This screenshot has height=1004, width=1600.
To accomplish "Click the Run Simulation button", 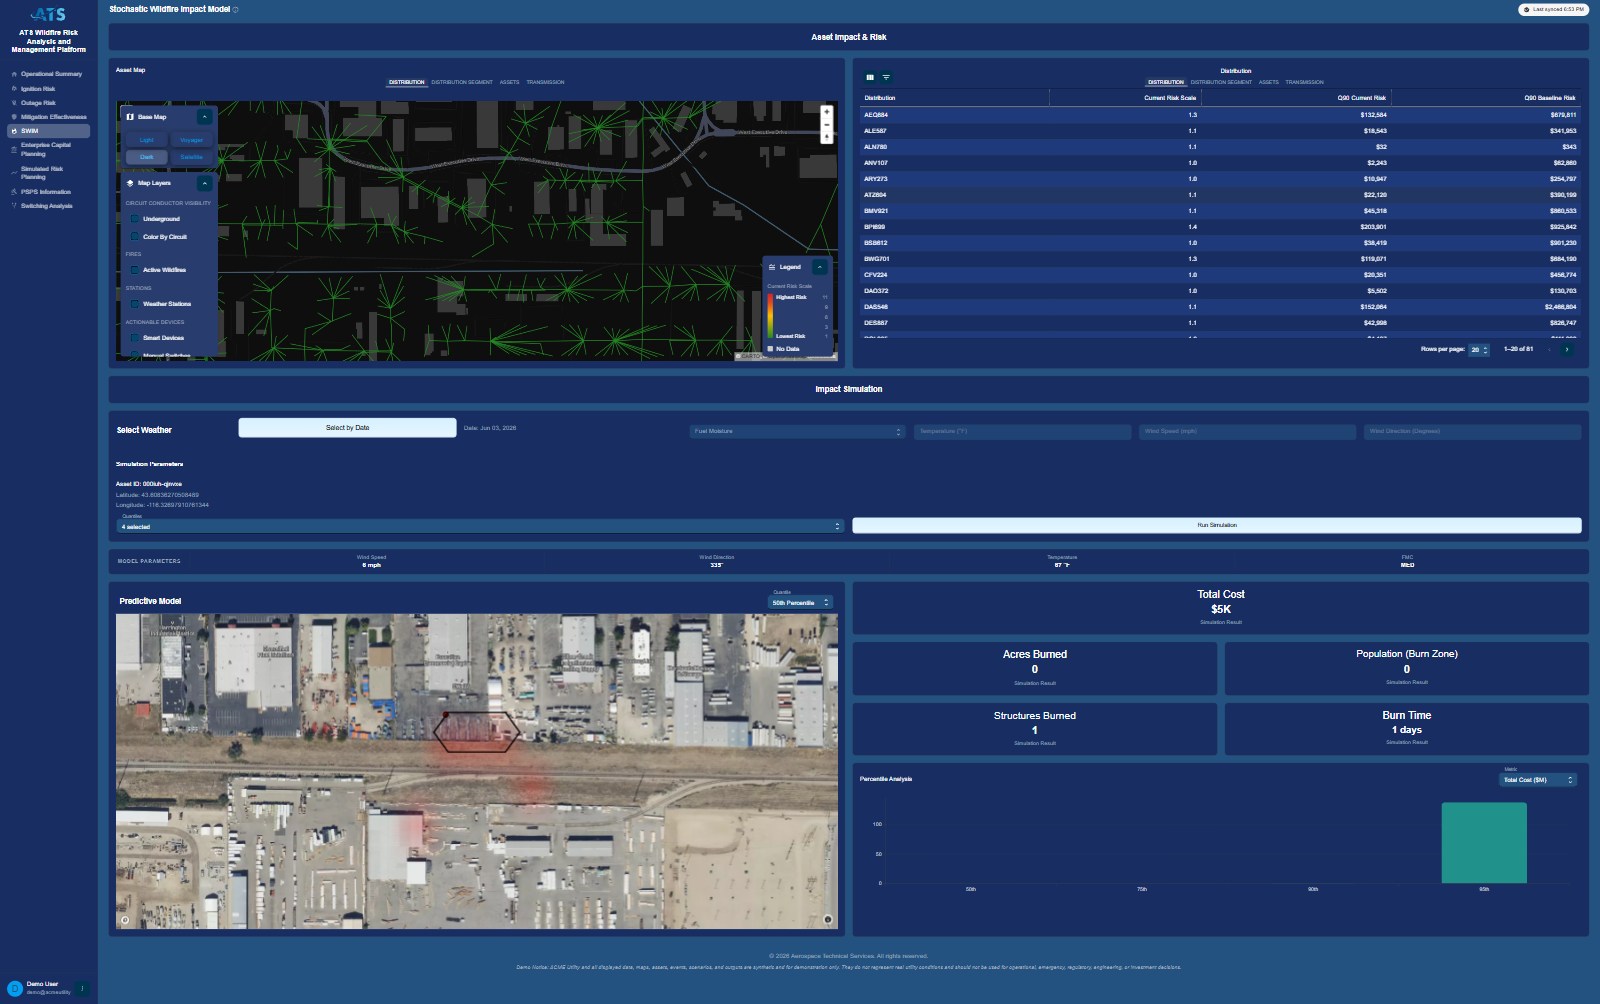I will point(1217,525).
